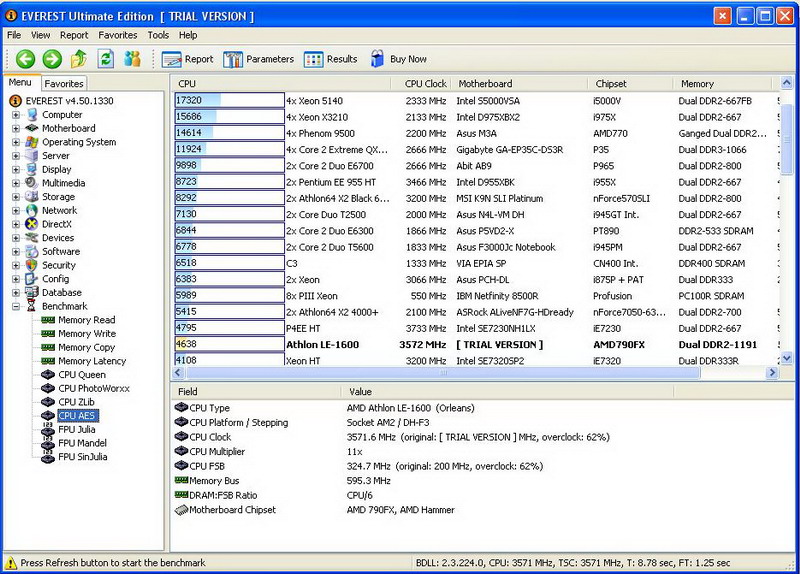The width and height of the screenshot is (800, 574).
Task: Select the CPU ZLib benchmark
Action: pyautogui.click(x=76, y=402)
